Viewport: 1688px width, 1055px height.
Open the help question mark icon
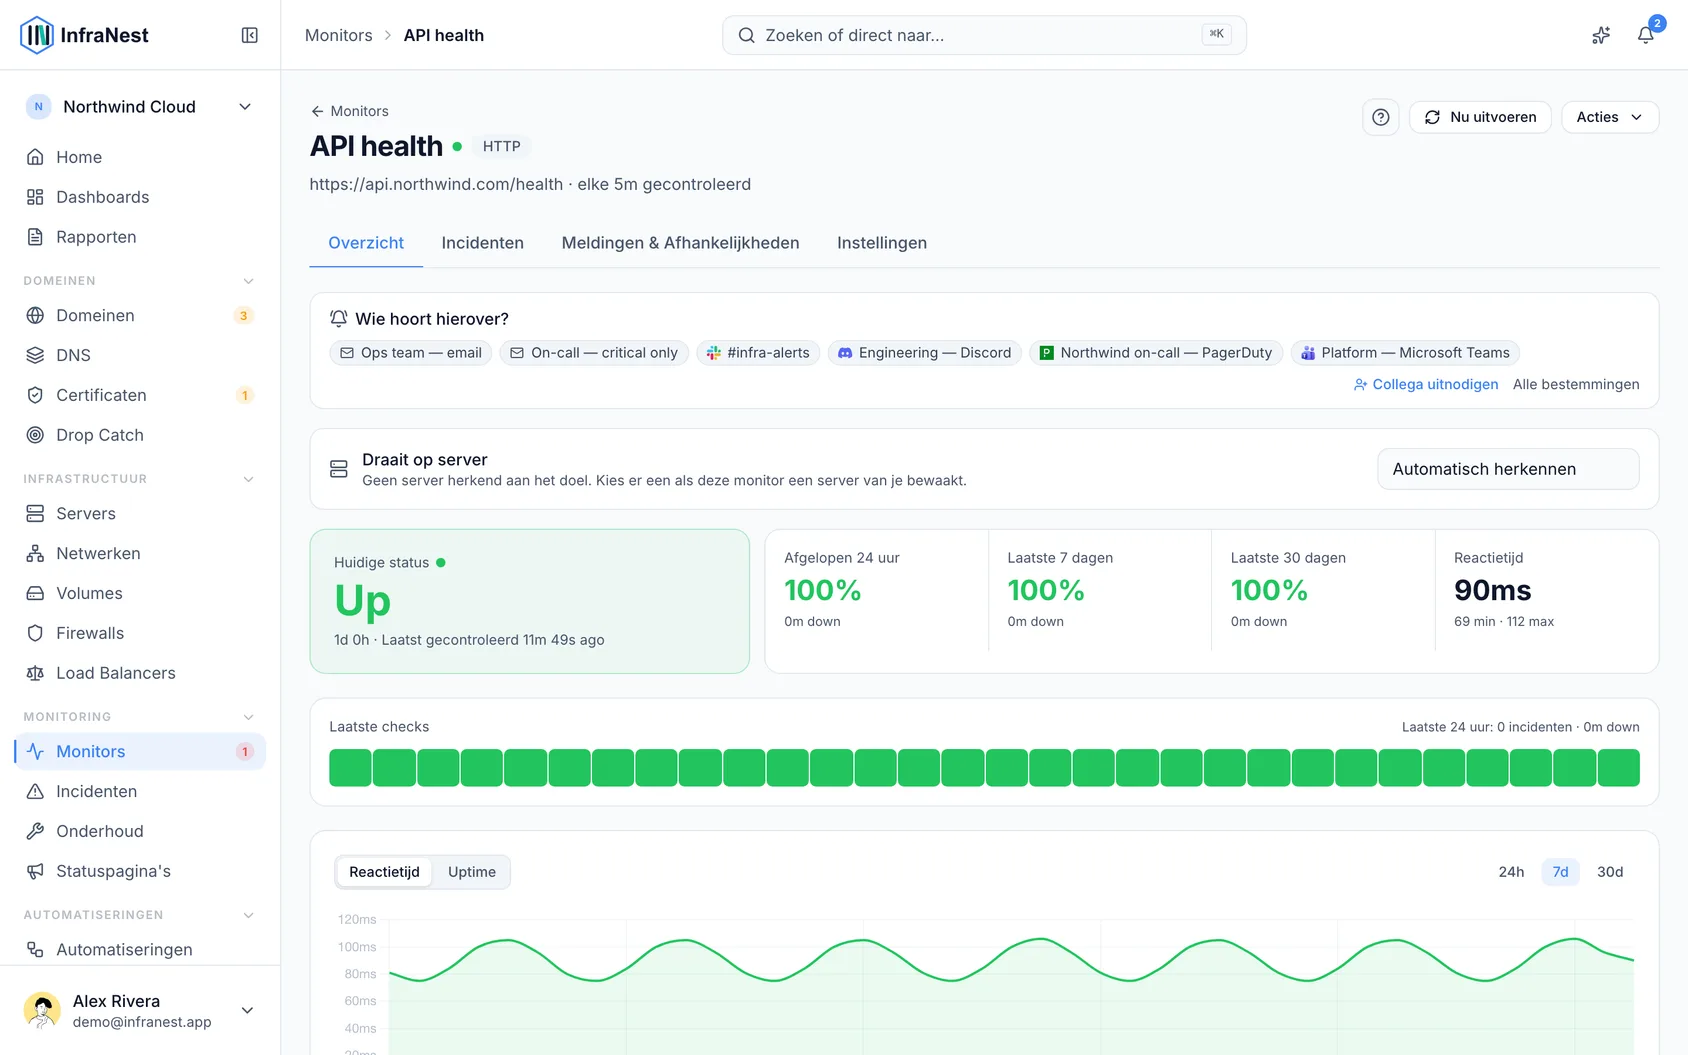(1381, 117)
